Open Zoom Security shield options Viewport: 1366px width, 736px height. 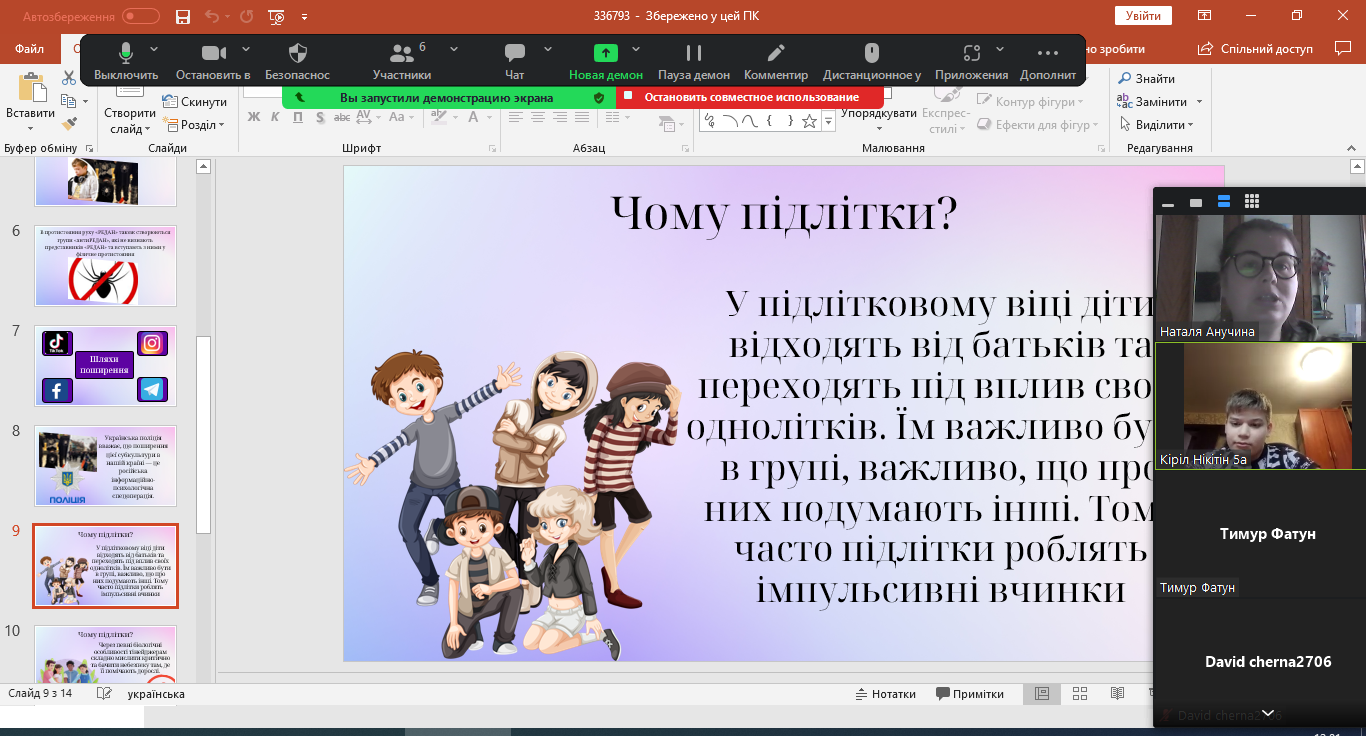point(297,62)
